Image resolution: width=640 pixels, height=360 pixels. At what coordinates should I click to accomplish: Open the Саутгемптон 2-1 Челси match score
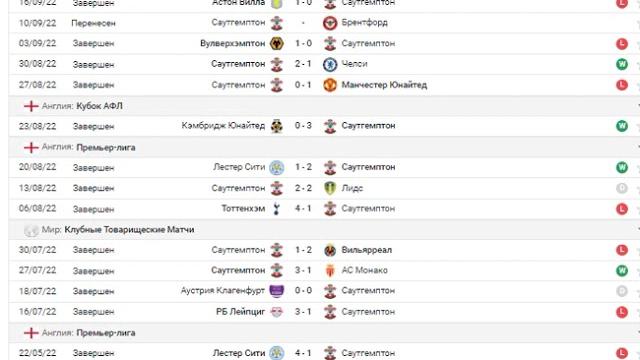pos(303,64)
